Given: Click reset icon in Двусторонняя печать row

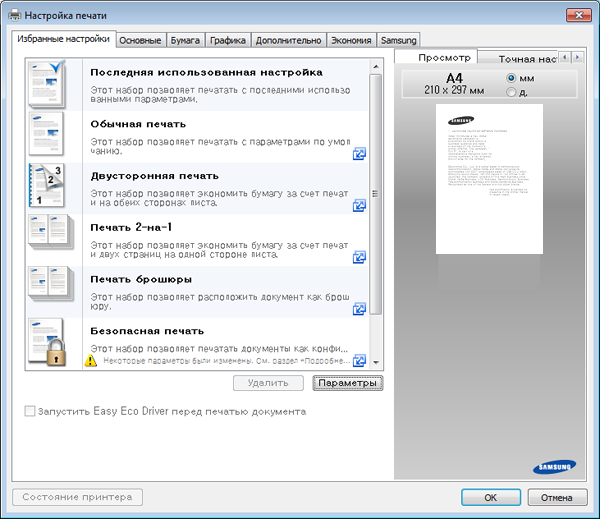Looking at the screenshot, I should click(x=359, y=206).
